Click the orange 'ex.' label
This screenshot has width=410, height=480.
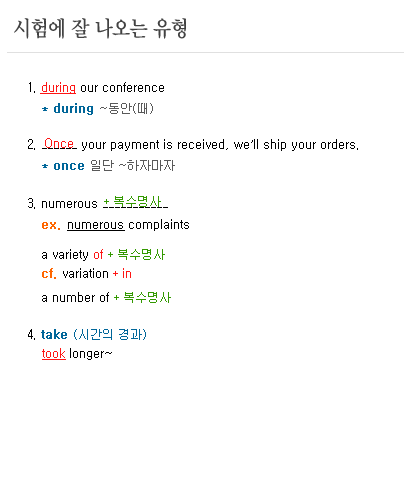click(x=51, y=225)
